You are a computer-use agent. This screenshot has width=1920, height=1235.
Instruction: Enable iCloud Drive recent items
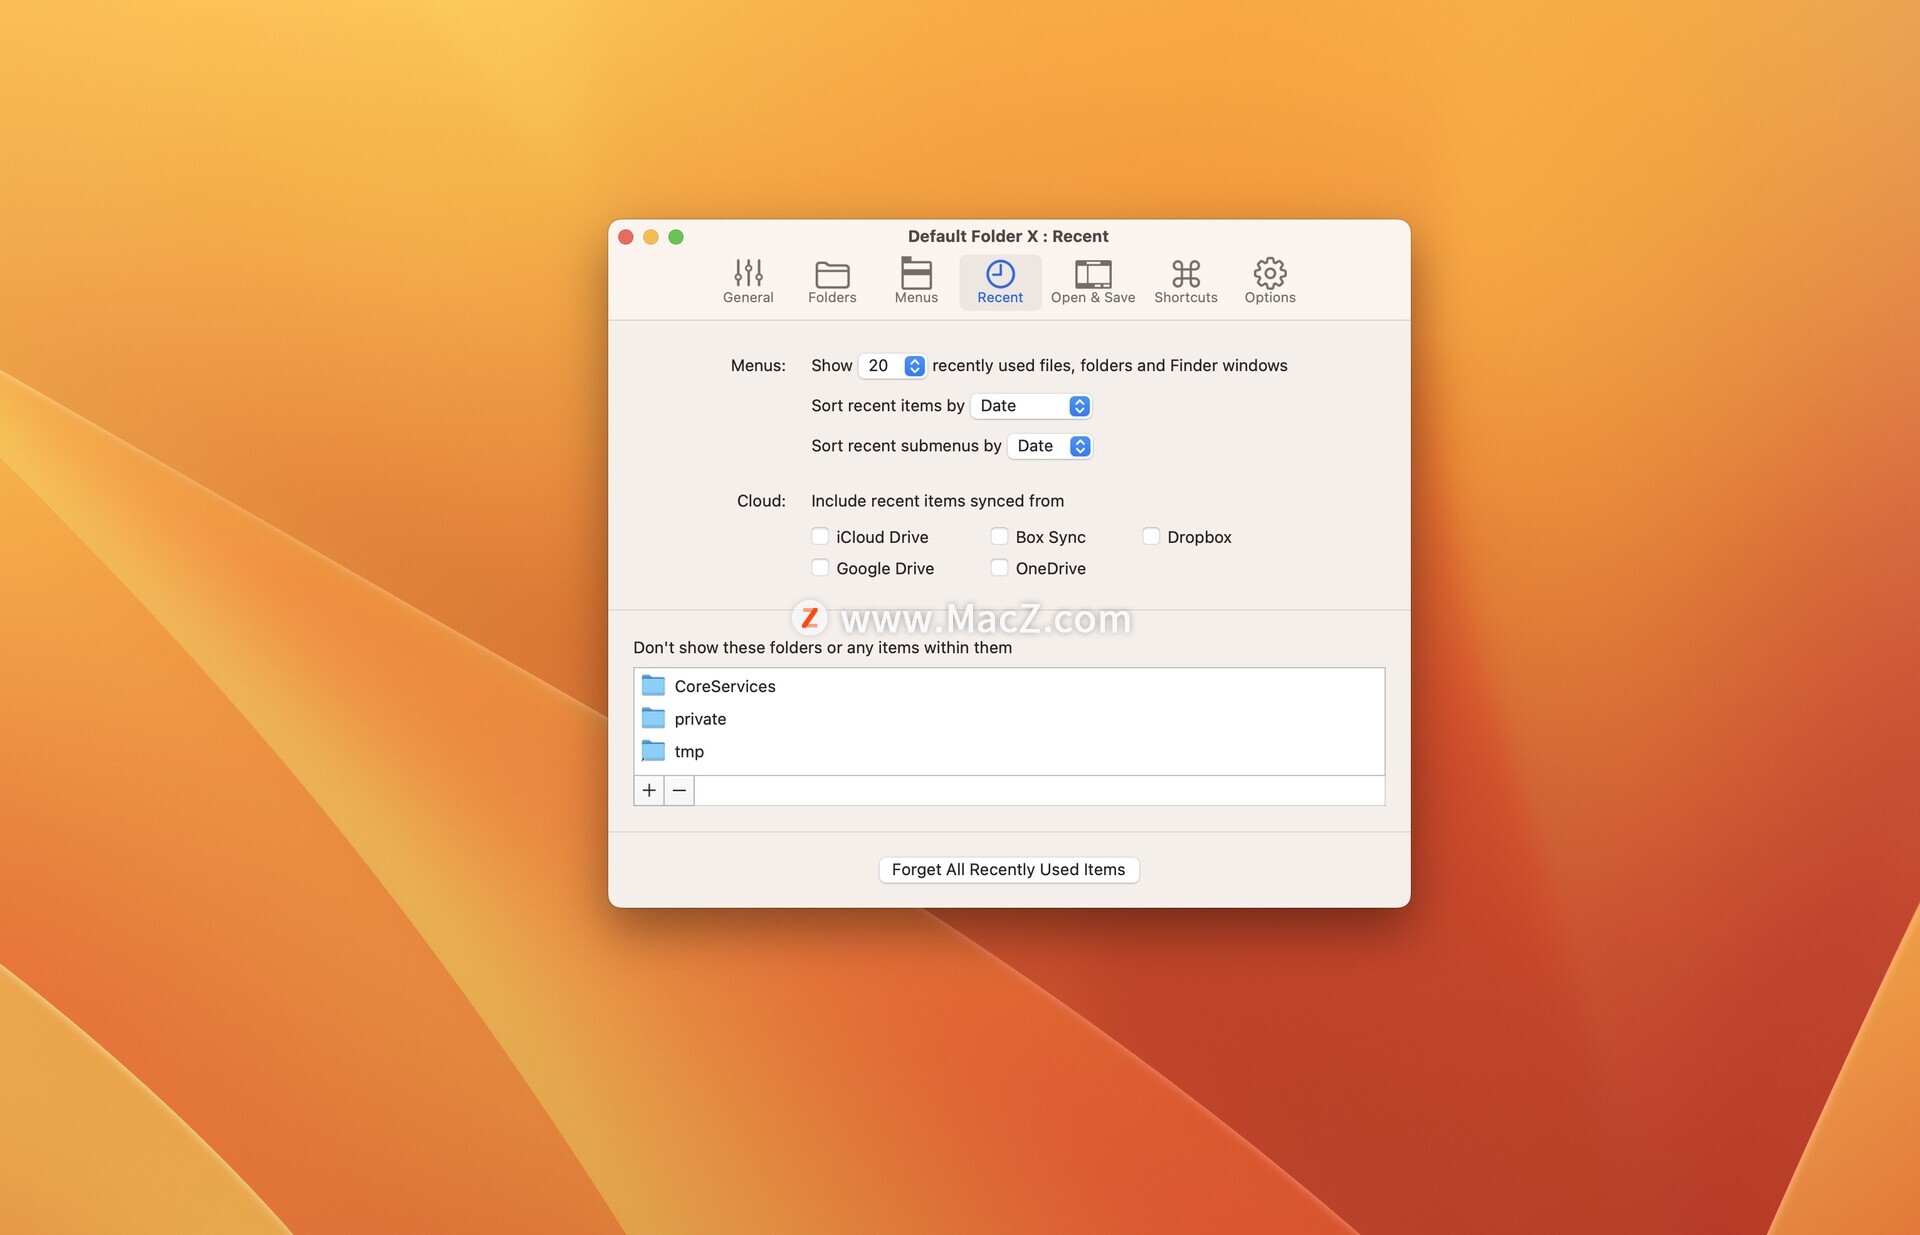(x=820, y=536)
